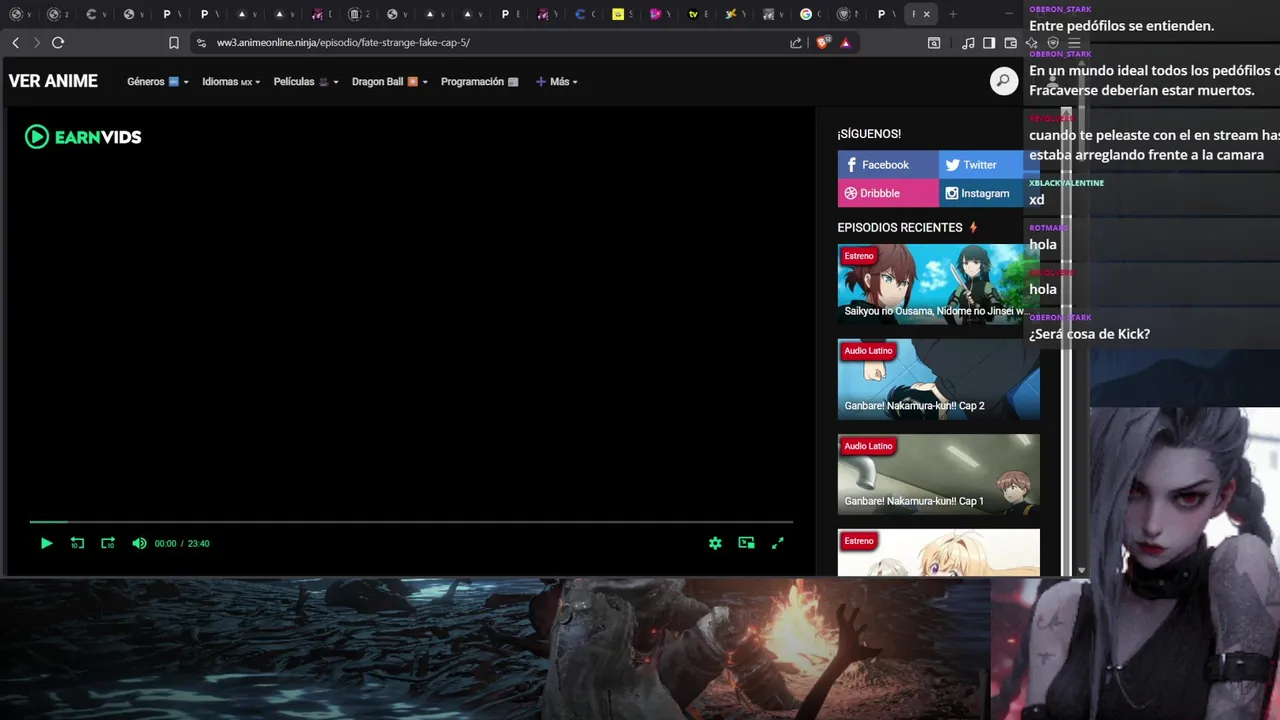Click the 00:00 / 23:40 time display
This screenshot has height=720, width=1280.
point(182,544)
